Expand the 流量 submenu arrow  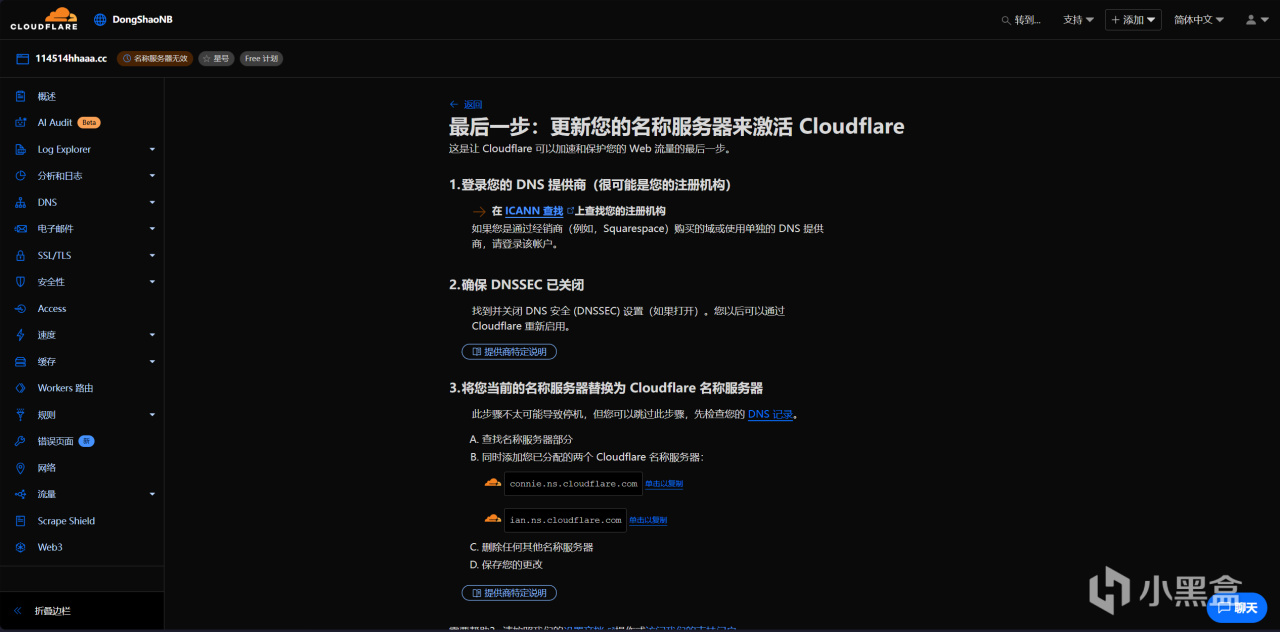point(152,494)
